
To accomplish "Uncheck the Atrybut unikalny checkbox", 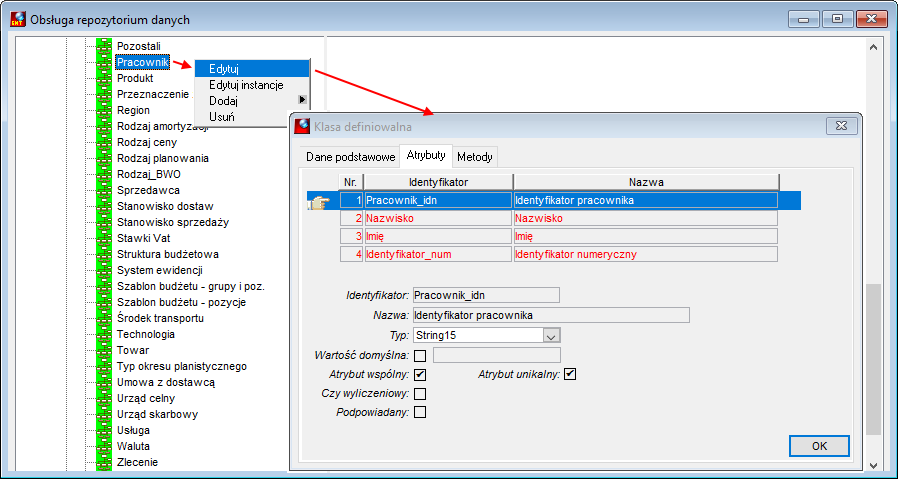I will (570, 375).
